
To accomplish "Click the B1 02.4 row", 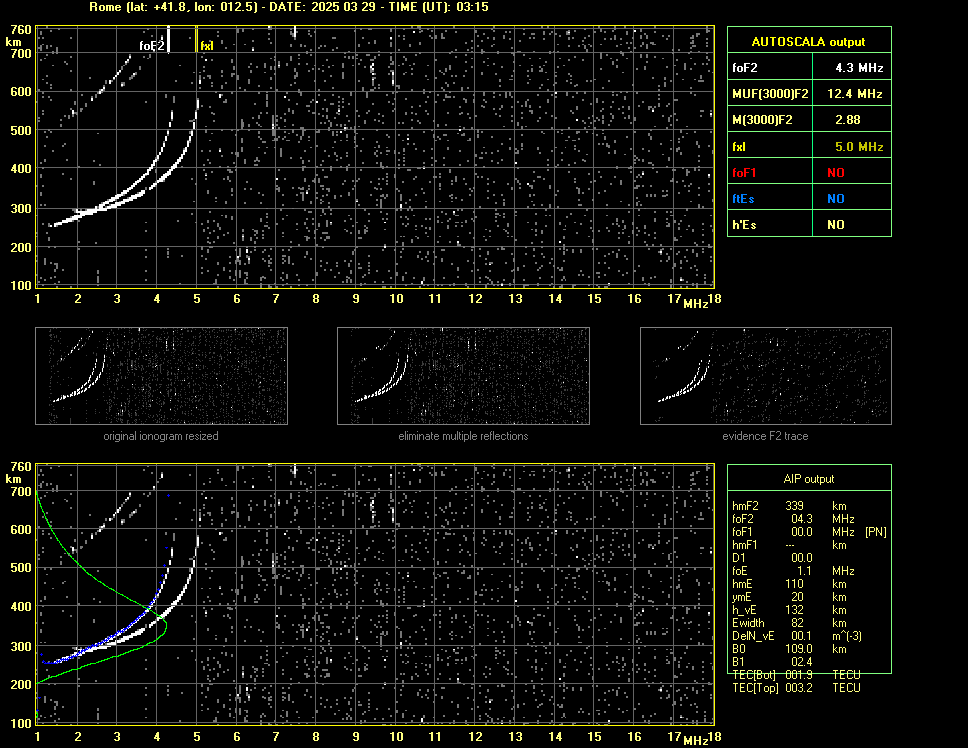I will (x=772, y=662).
